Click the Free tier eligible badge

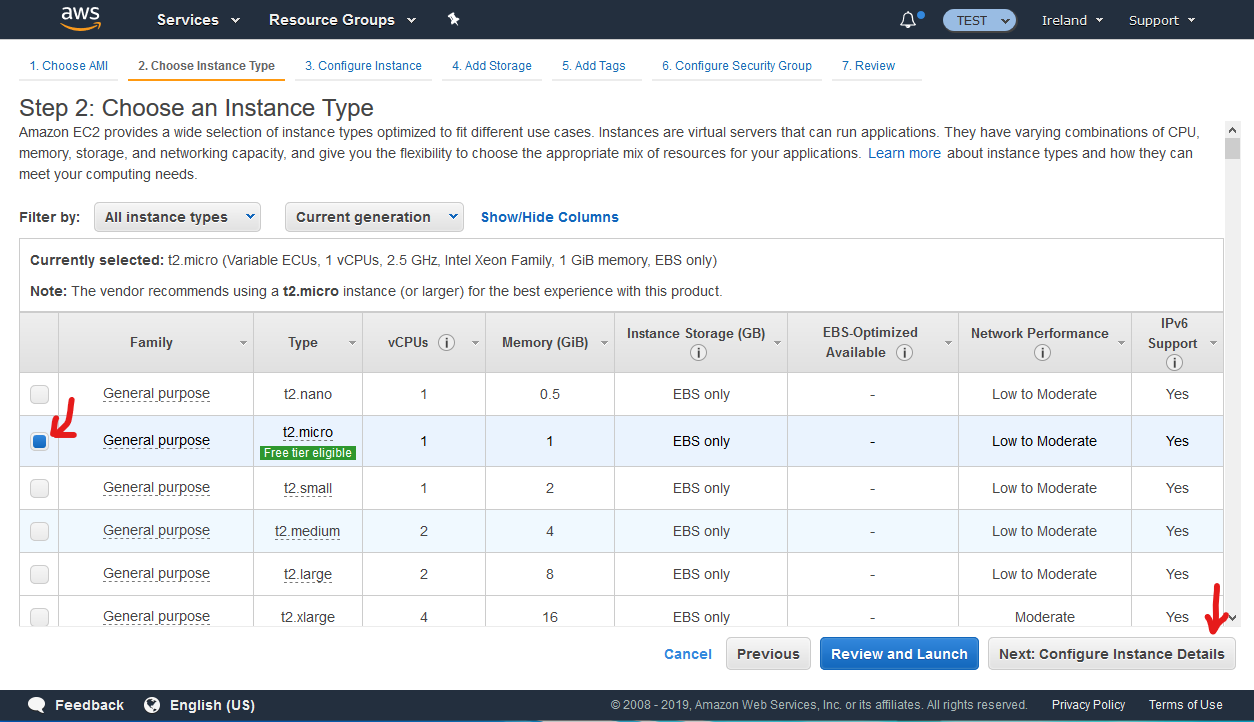[x=308, y=453]
